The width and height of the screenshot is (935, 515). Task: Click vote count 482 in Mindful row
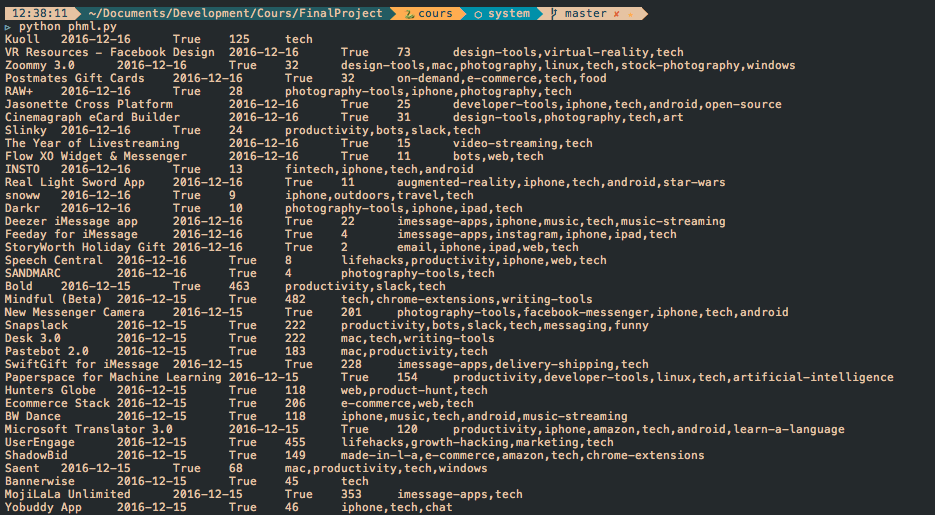(295, 299)
